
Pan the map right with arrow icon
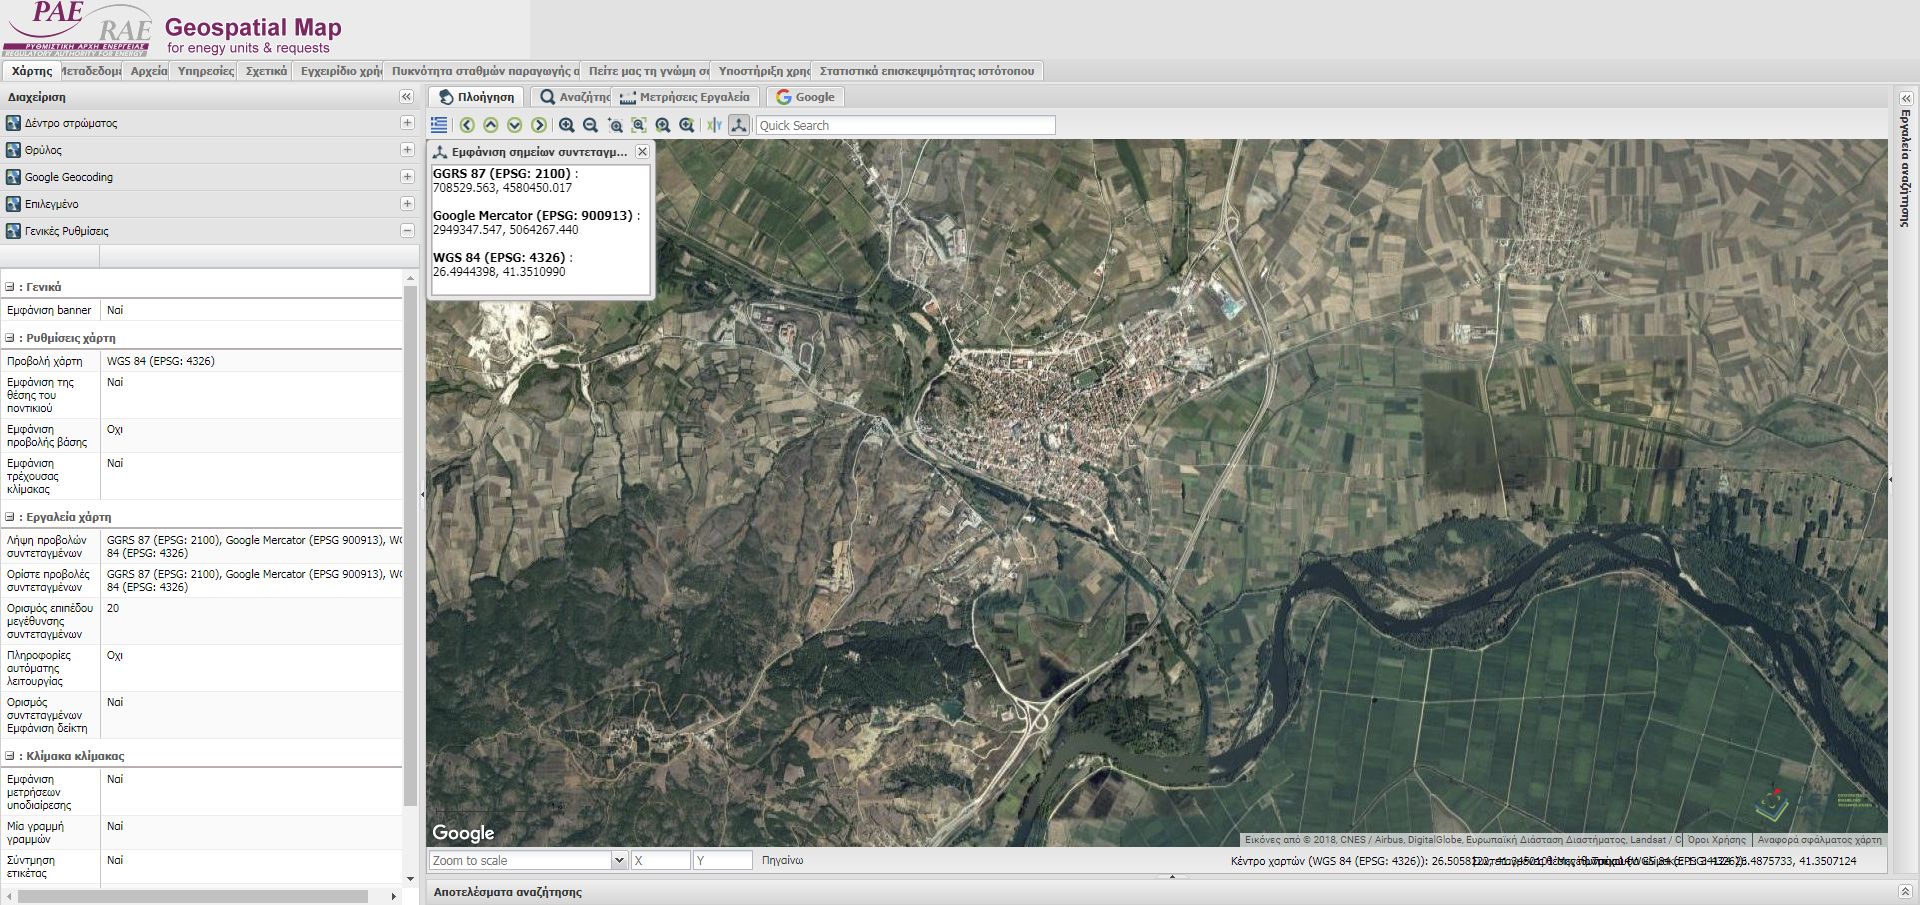539,125
